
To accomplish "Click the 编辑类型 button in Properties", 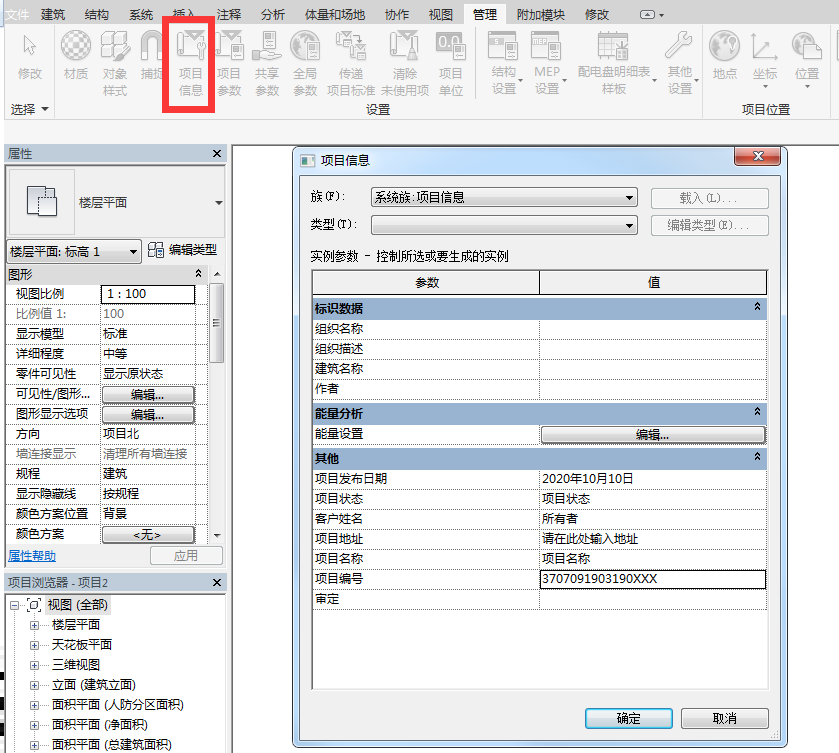I will 183,250.
